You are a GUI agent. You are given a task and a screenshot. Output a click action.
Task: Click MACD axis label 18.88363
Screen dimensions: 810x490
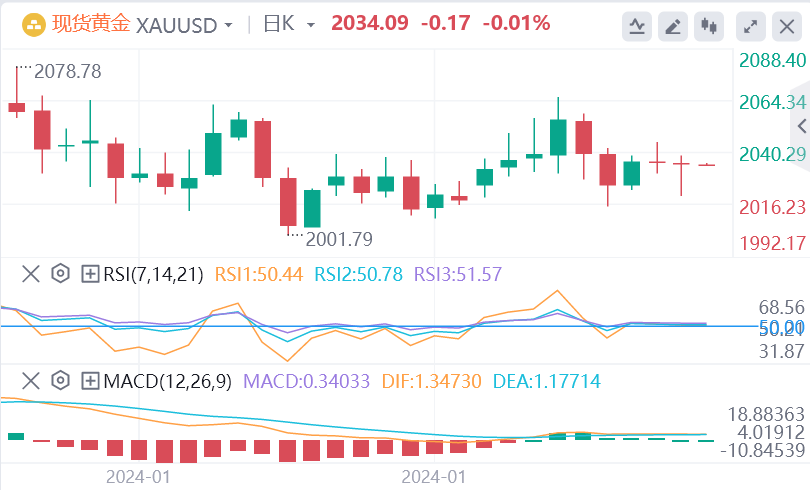766,414
